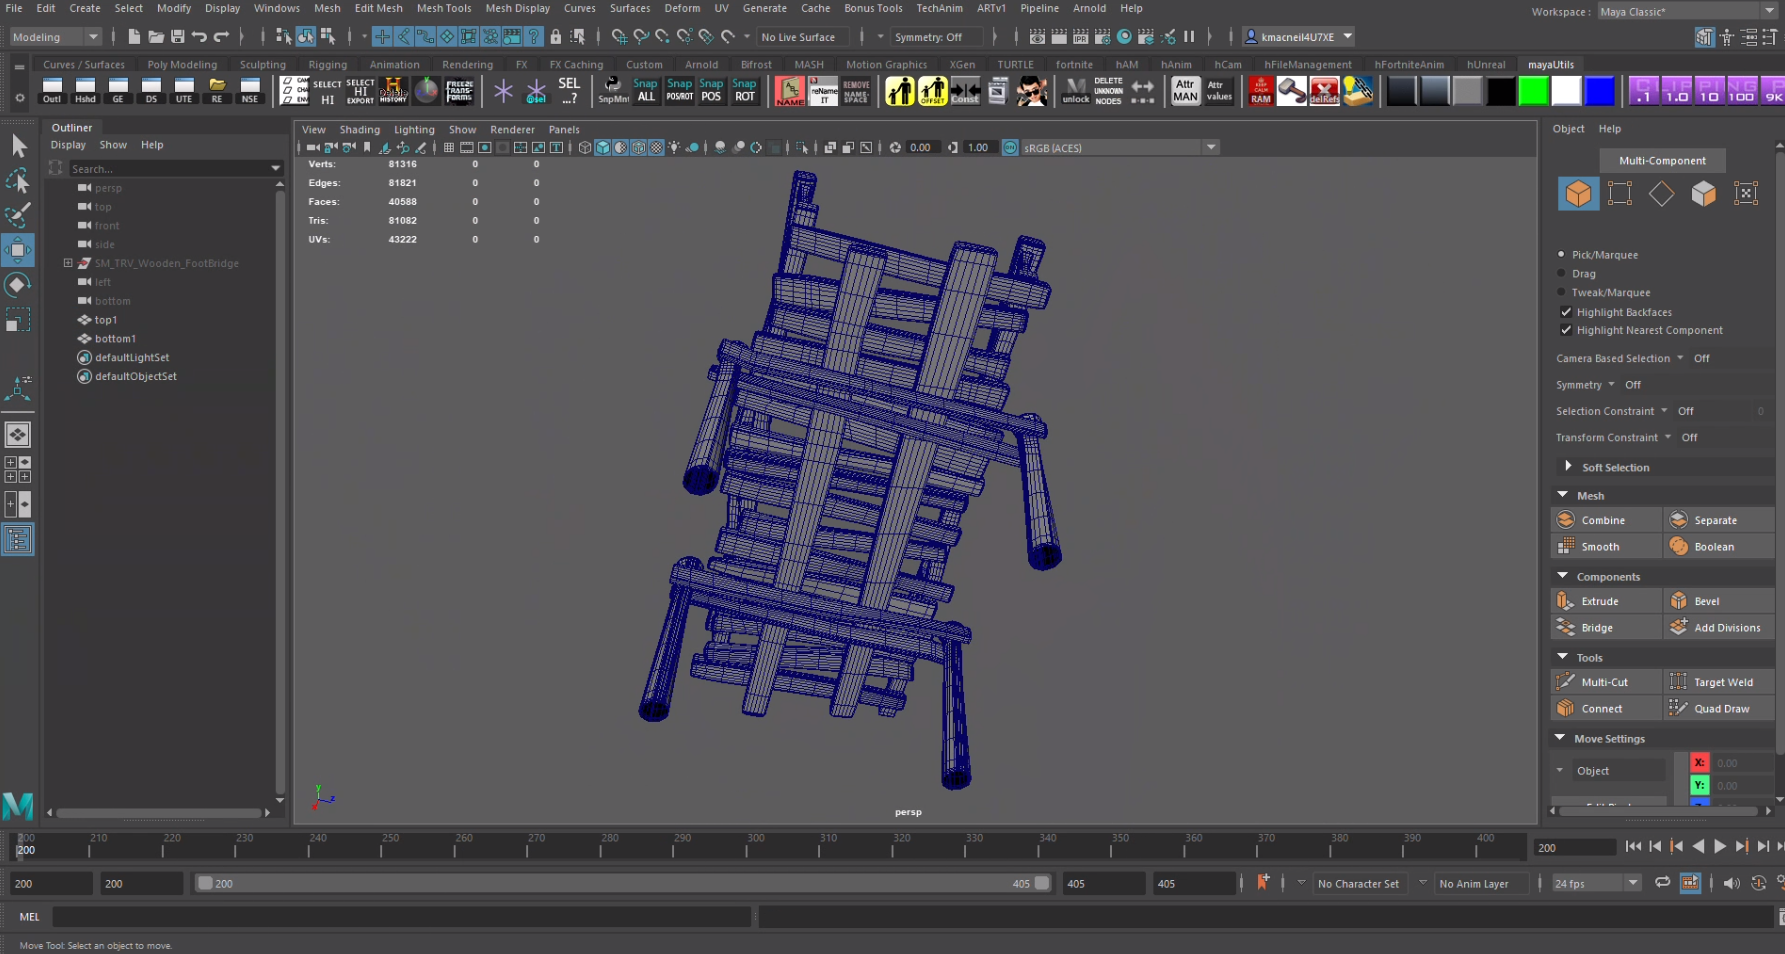Expand the Soft Selection section

tap(1568, 467)
